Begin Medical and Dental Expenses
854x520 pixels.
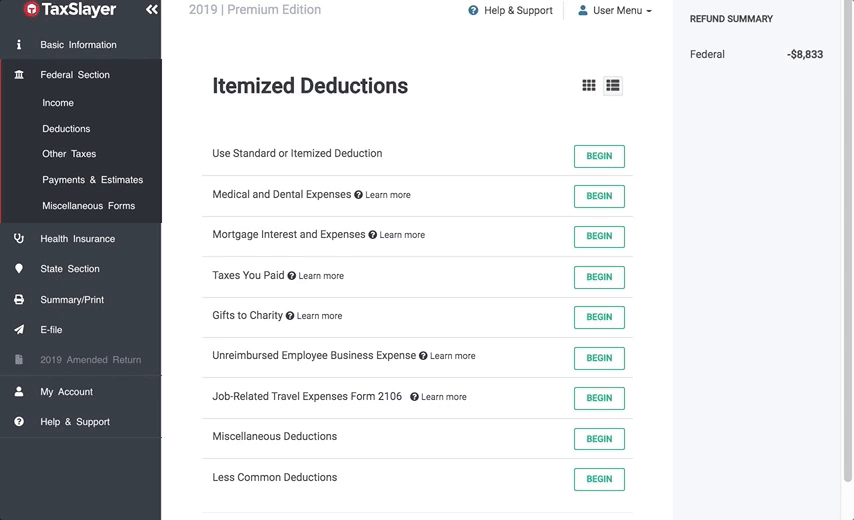(x=599, y=196)
